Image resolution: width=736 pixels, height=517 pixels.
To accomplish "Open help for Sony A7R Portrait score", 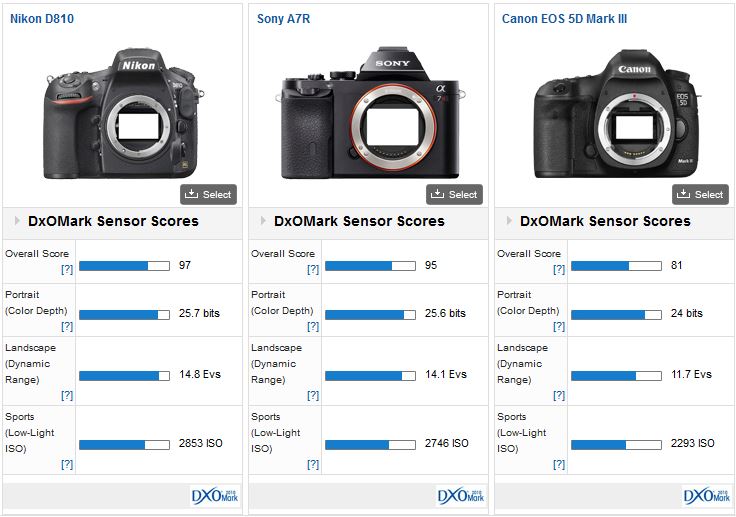I will 312,326.
